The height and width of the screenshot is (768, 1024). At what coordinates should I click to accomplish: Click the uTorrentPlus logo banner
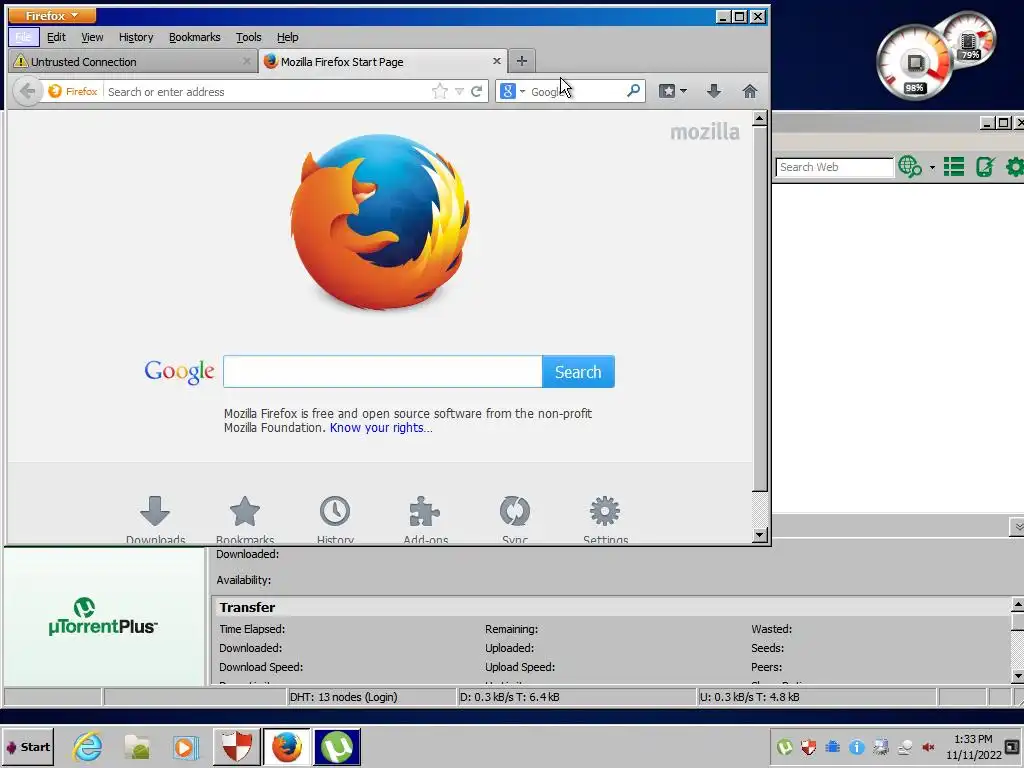tap(103, 616)
